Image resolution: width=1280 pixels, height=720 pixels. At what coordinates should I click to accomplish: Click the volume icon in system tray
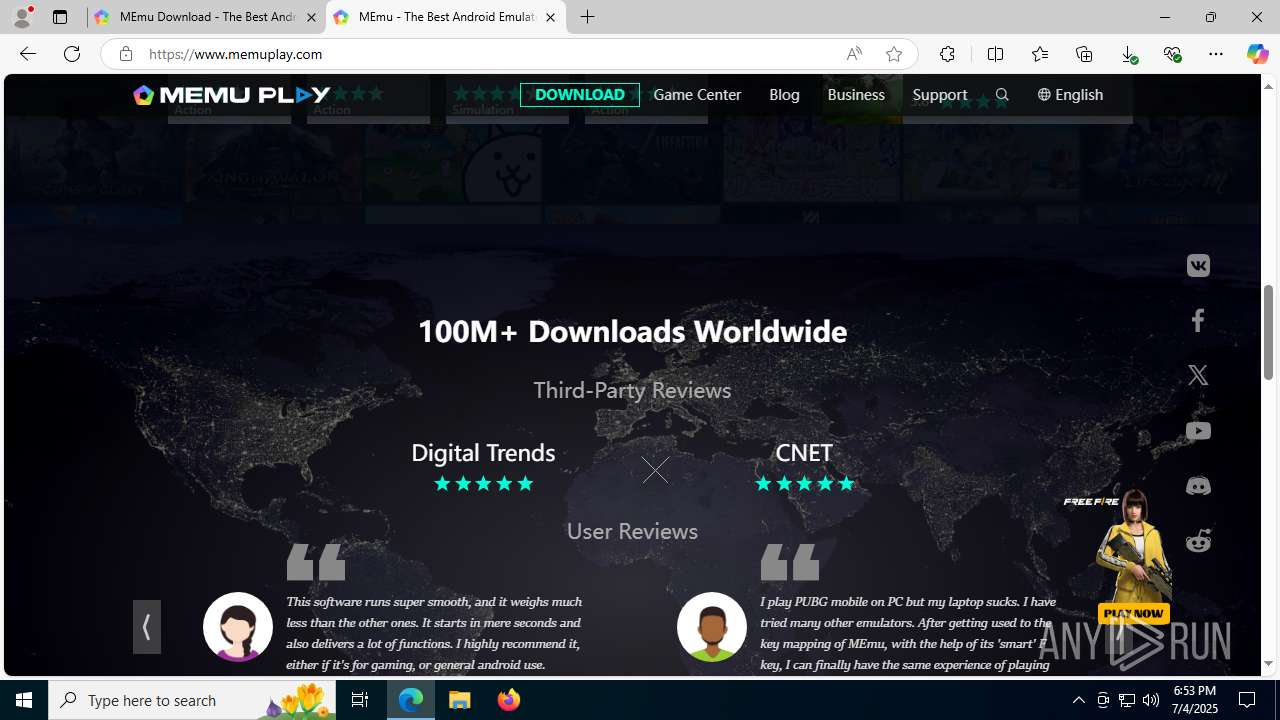1151,700
